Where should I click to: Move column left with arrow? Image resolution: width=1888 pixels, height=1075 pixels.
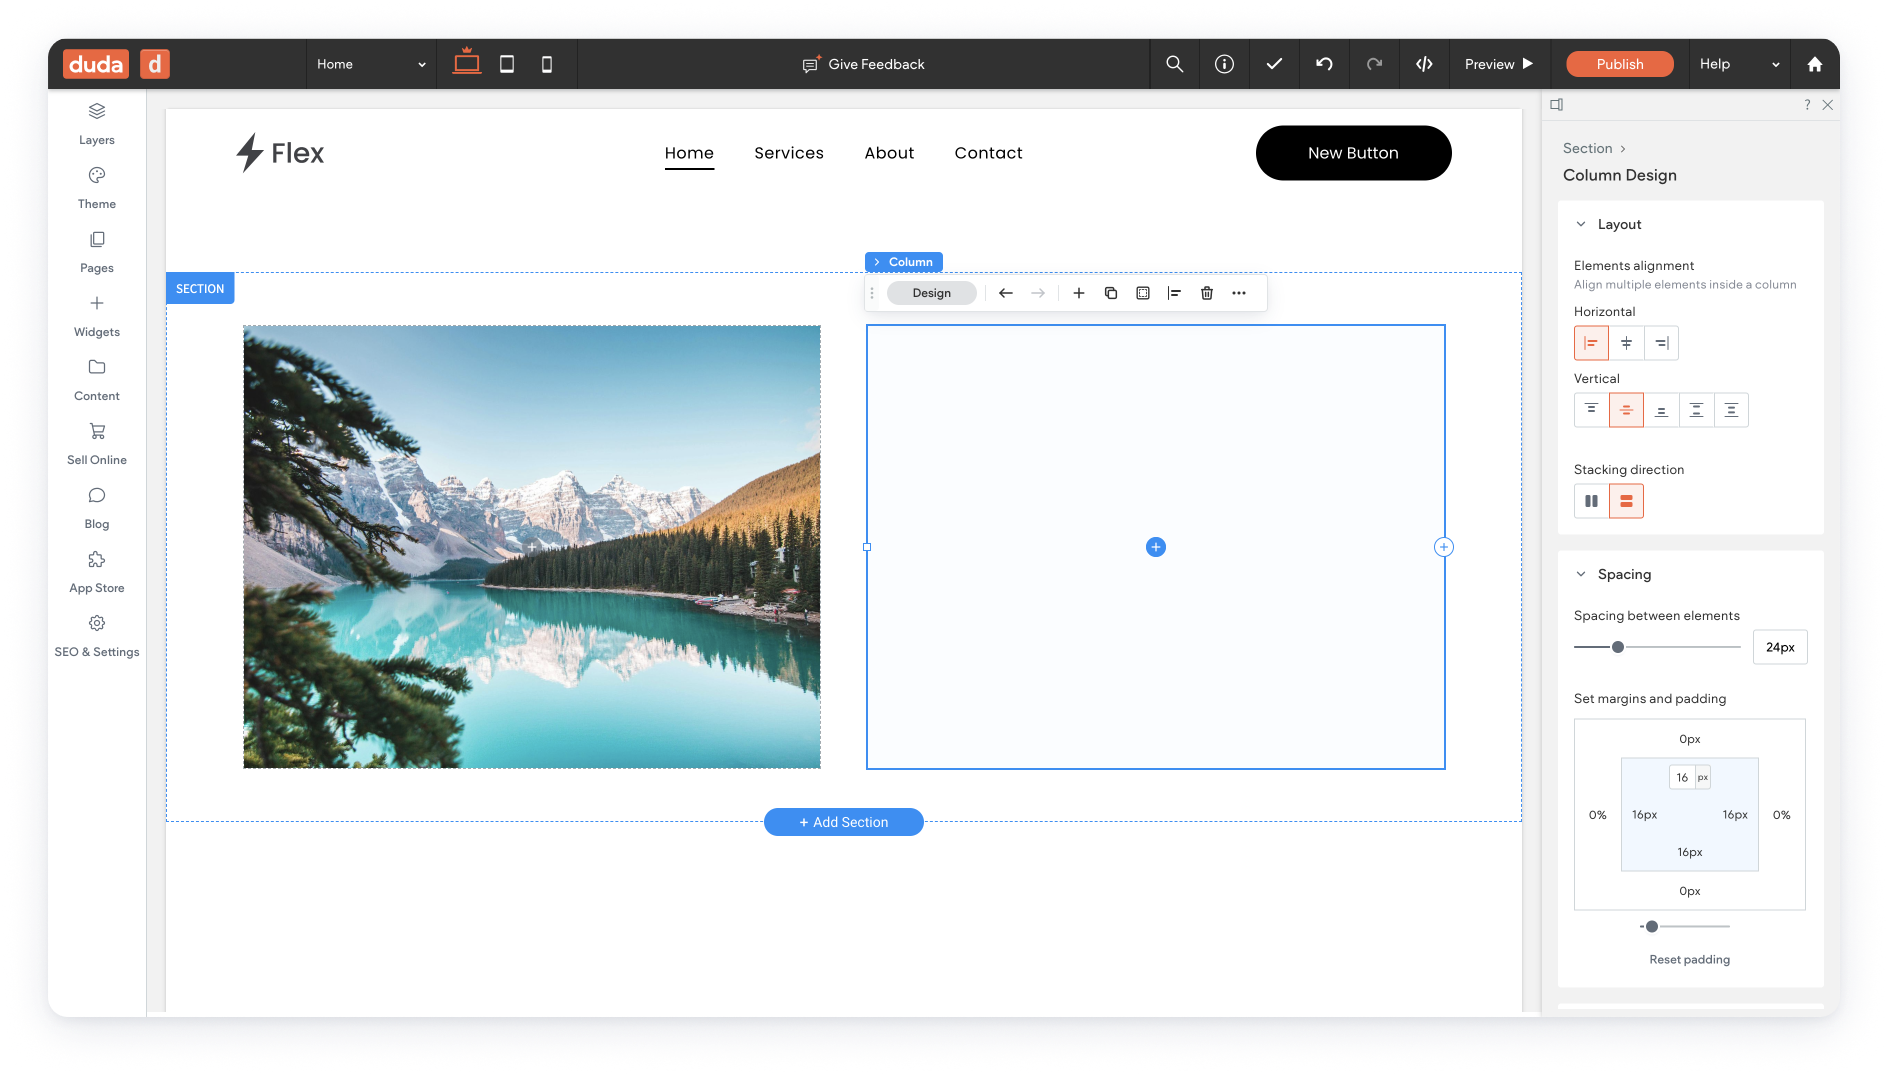(1006, 293)
